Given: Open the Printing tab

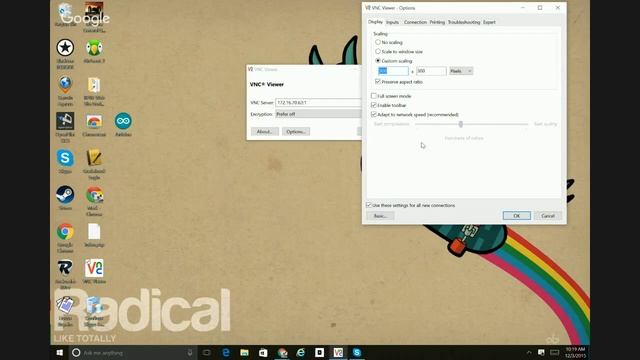Looking at the screenshot, I should [x=437, y=22].
